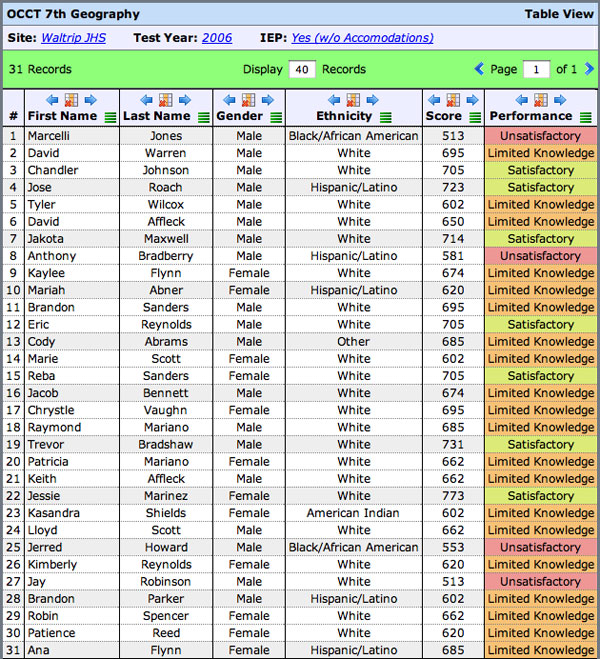Screen dimensions: 600x659
Task: Open Gender column green menu
Action: (x=276, y=117)
